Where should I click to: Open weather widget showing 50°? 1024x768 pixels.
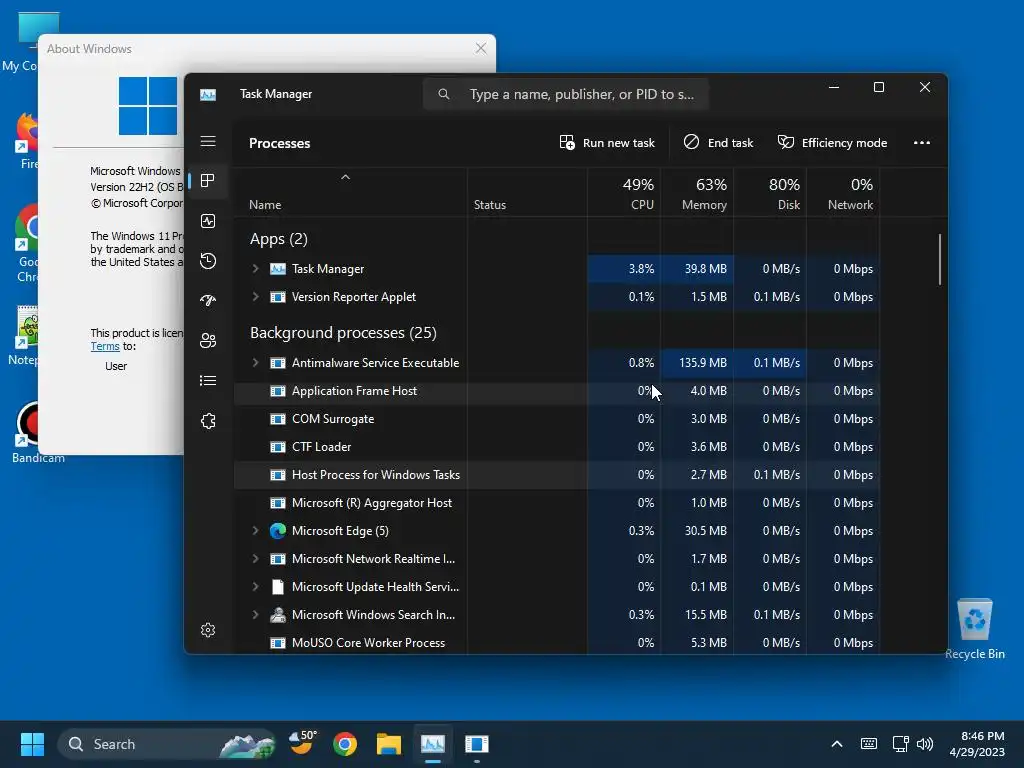[302, 743]
